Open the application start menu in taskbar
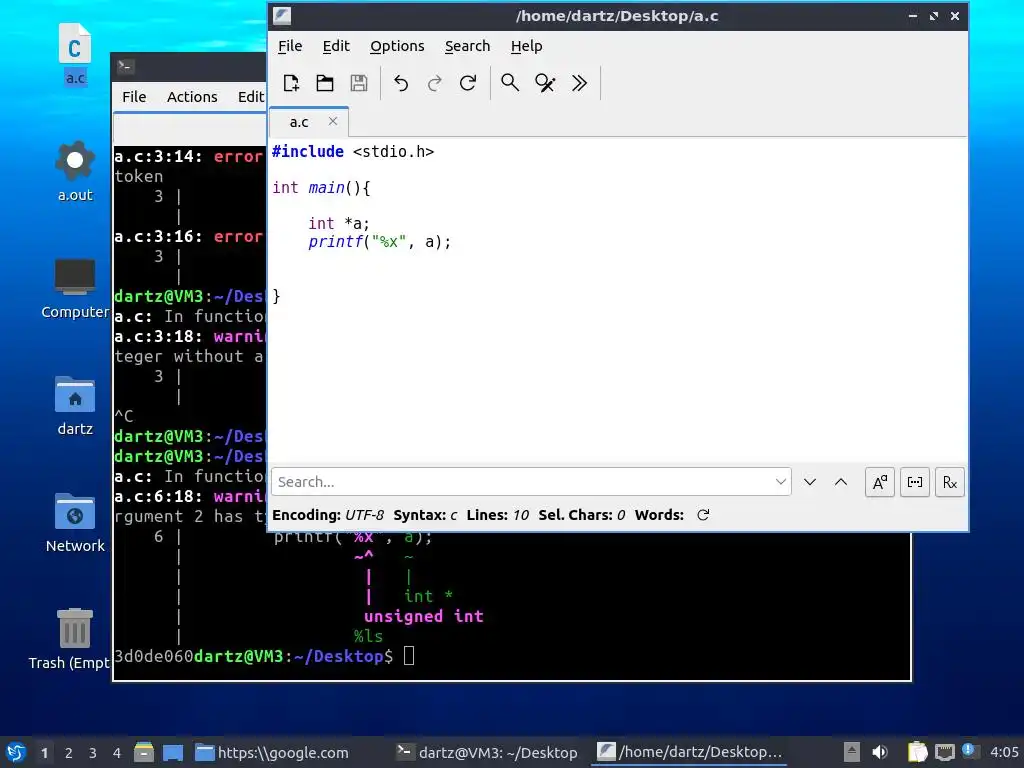This screenshot has width=1024, height=768. pyautogui.click(x=16, y=752)
